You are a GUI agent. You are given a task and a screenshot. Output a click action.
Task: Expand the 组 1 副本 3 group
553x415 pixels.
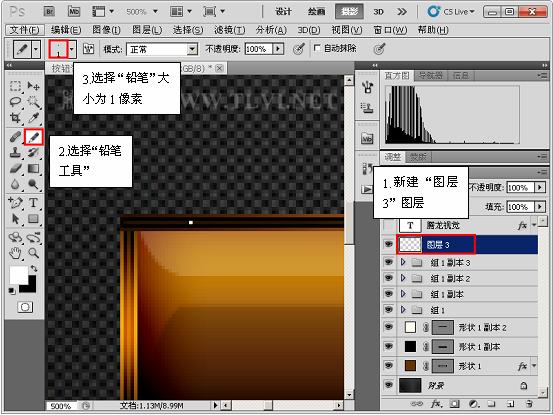(x=403, y=262)
